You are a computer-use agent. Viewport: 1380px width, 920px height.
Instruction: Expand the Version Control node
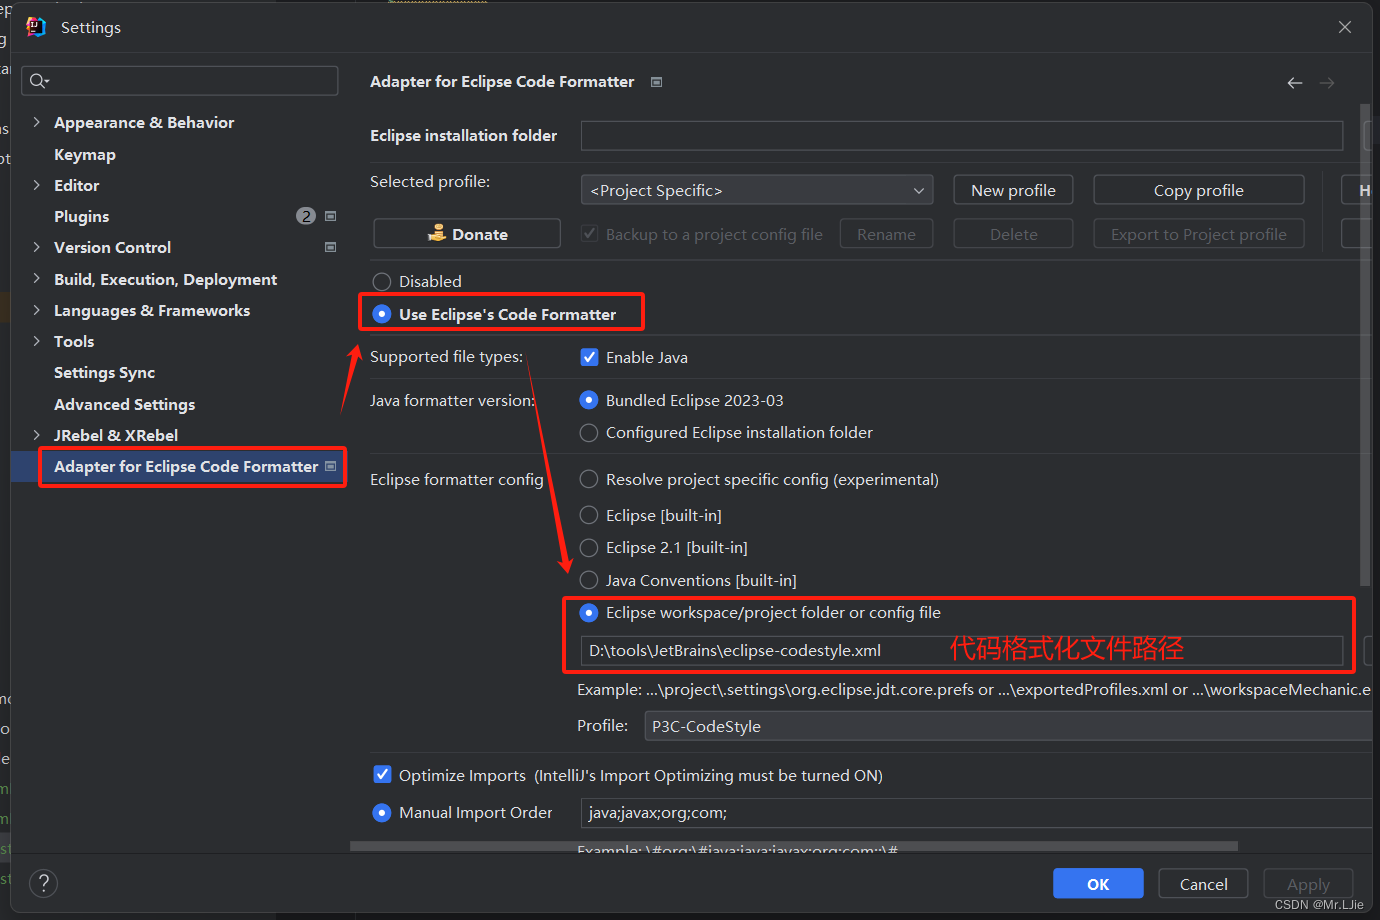(x=36, y=247)
